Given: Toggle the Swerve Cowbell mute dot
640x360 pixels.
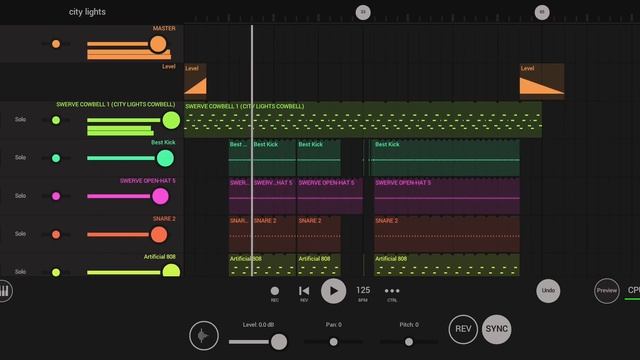Looking at the screenshot, I should click(x=56, y=120).
